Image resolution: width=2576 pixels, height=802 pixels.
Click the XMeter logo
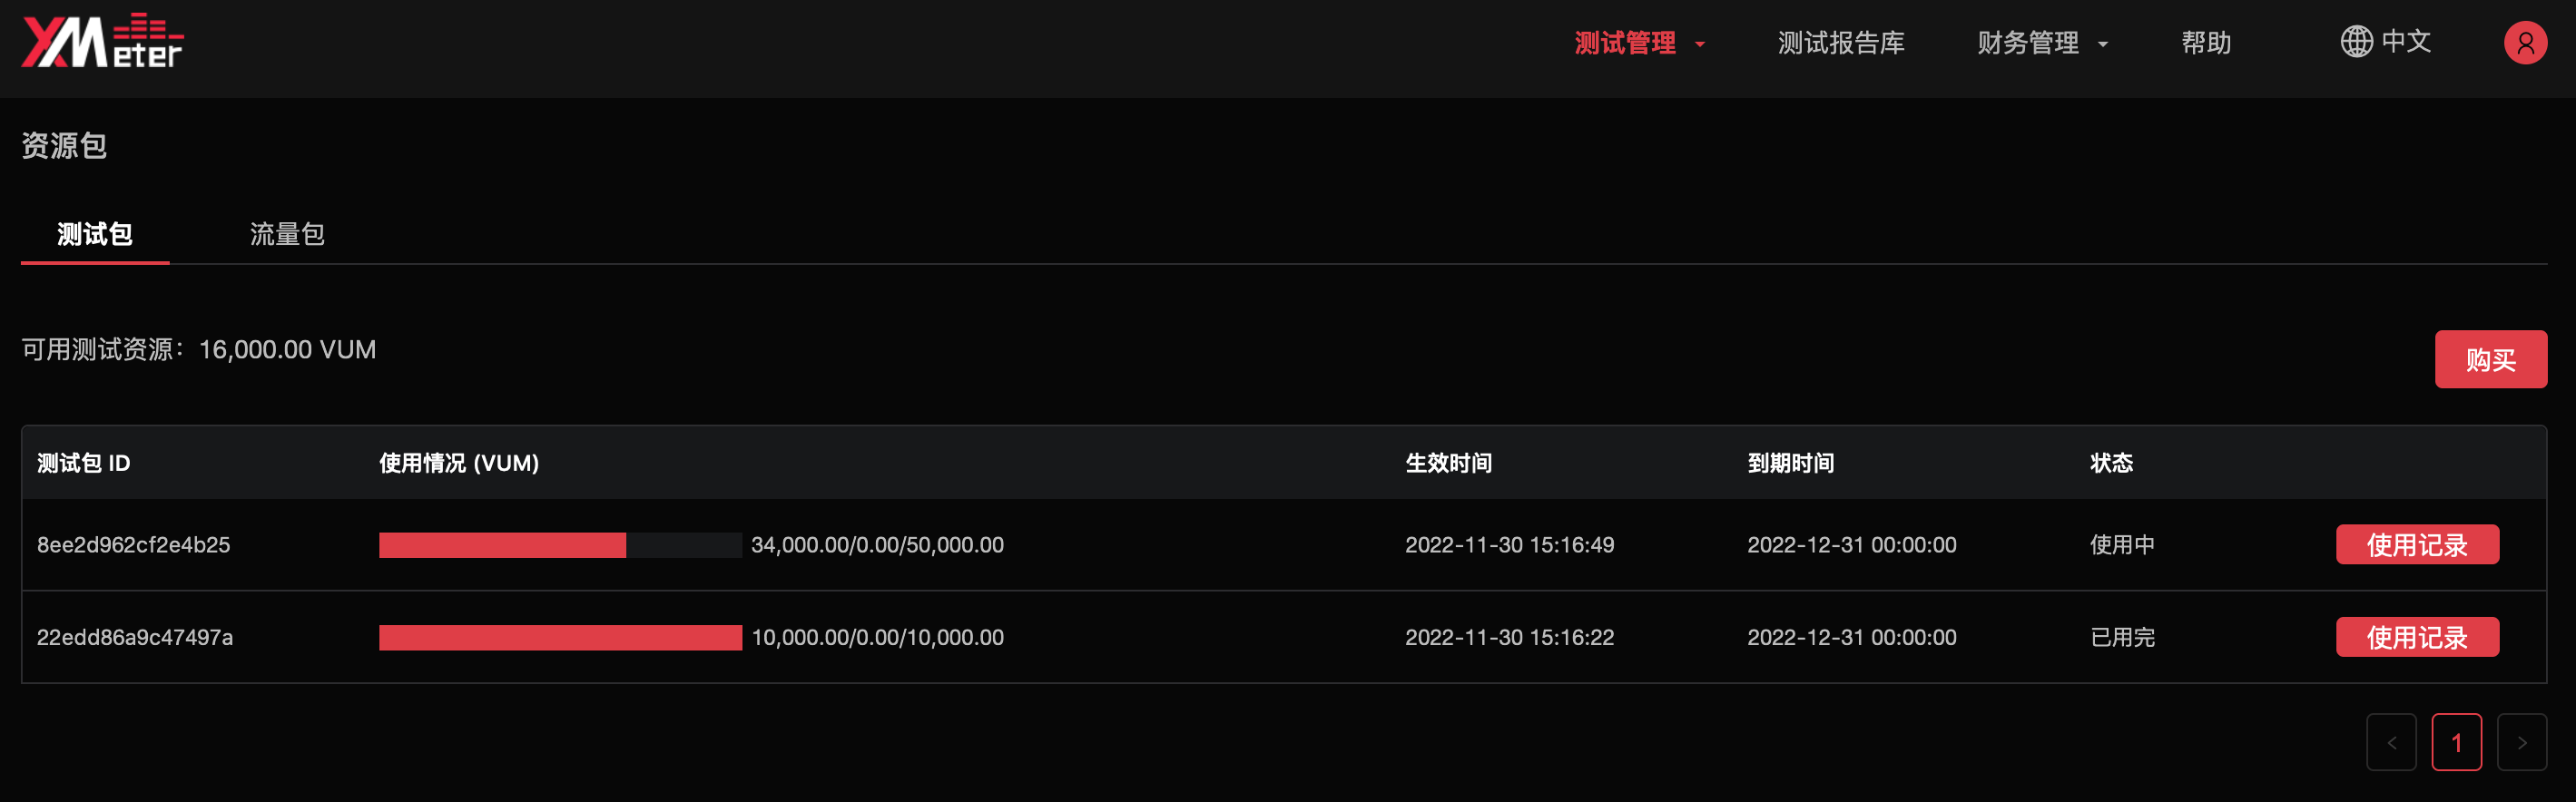point(100,42)
